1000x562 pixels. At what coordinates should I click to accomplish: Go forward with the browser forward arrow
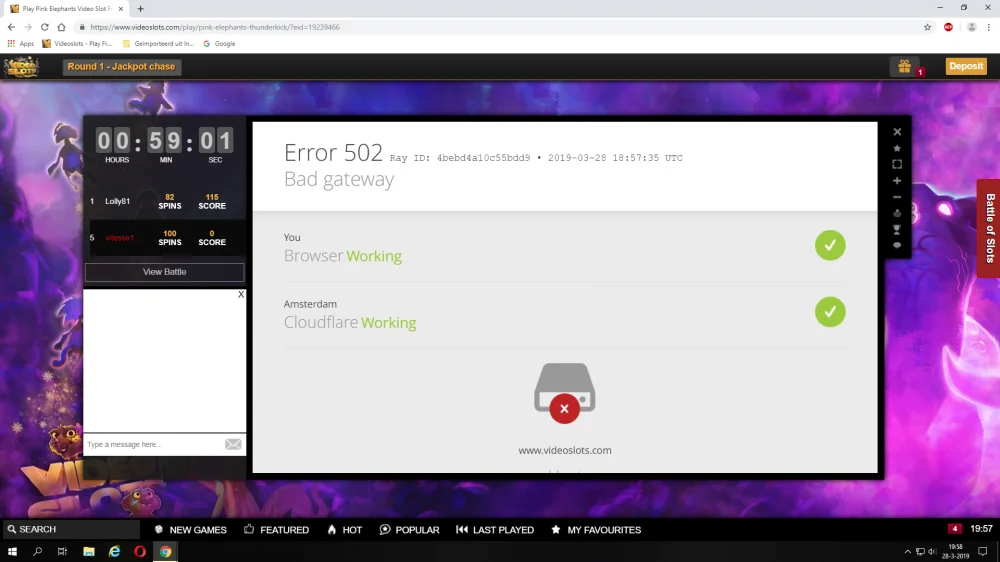28,27
